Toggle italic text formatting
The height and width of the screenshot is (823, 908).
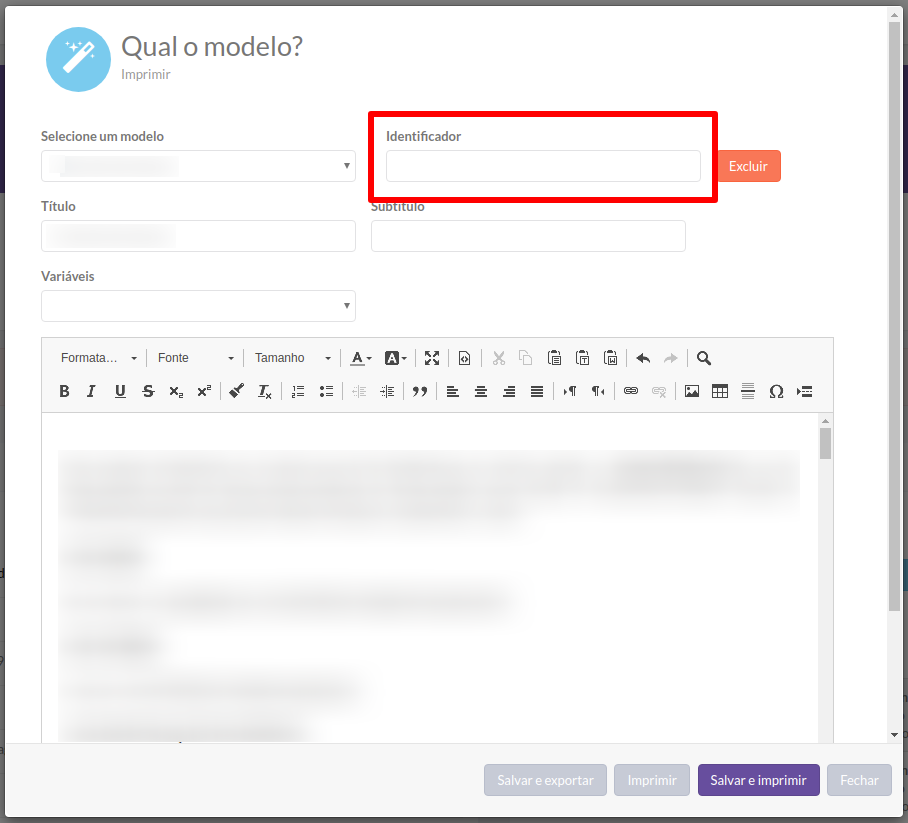pyautogui.click(x=91, y=392)
